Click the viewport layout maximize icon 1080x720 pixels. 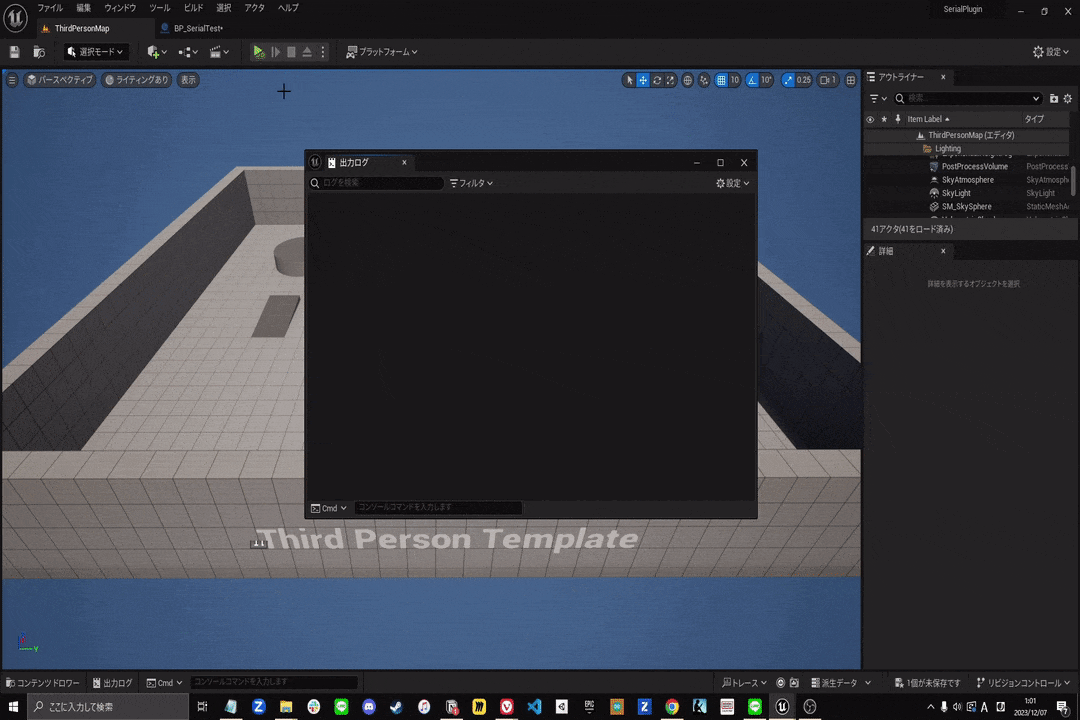point(851,80)
